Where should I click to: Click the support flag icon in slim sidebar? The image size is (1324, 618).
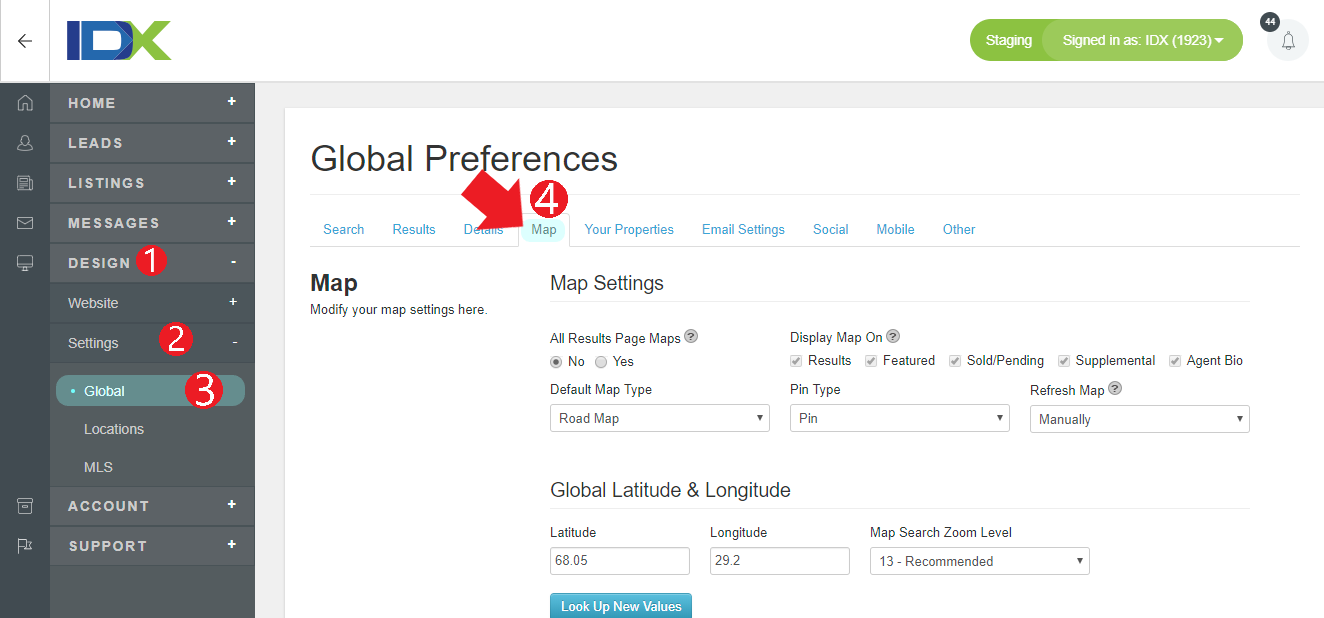[25, 546]
